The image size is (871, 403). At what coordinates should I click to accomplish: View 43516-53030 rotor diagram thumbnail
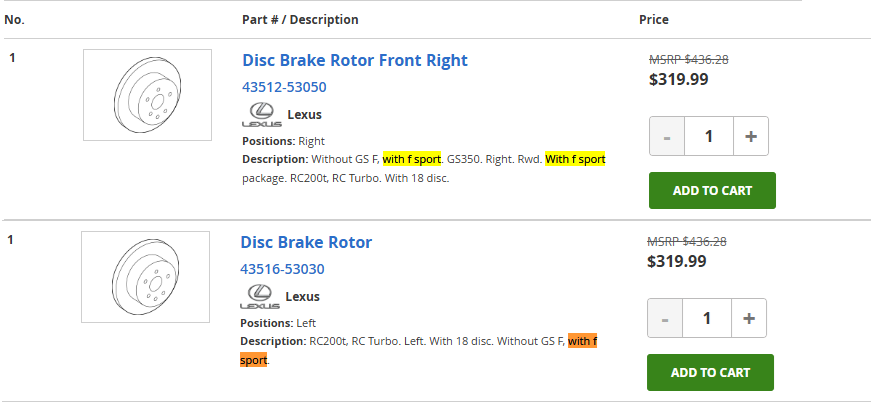click(x=145, y=277)
